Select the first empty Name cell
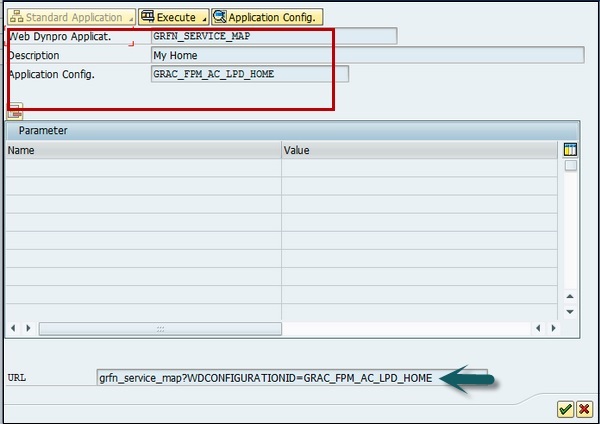 tap(143, 168)
